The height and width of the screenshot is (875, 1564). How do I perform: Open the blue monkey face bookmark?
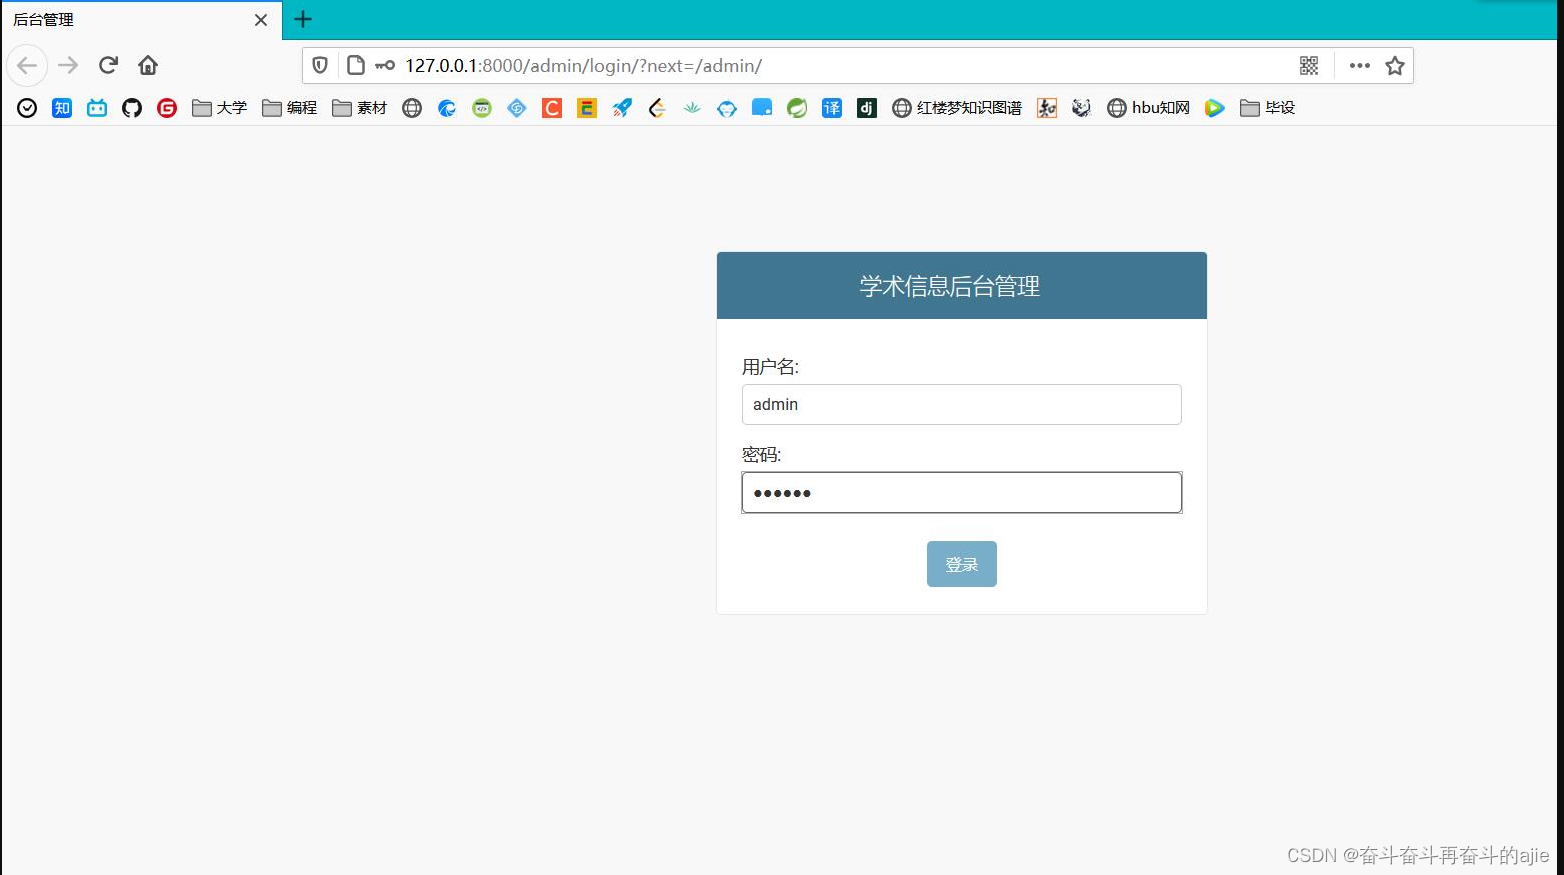pos(727,108)
